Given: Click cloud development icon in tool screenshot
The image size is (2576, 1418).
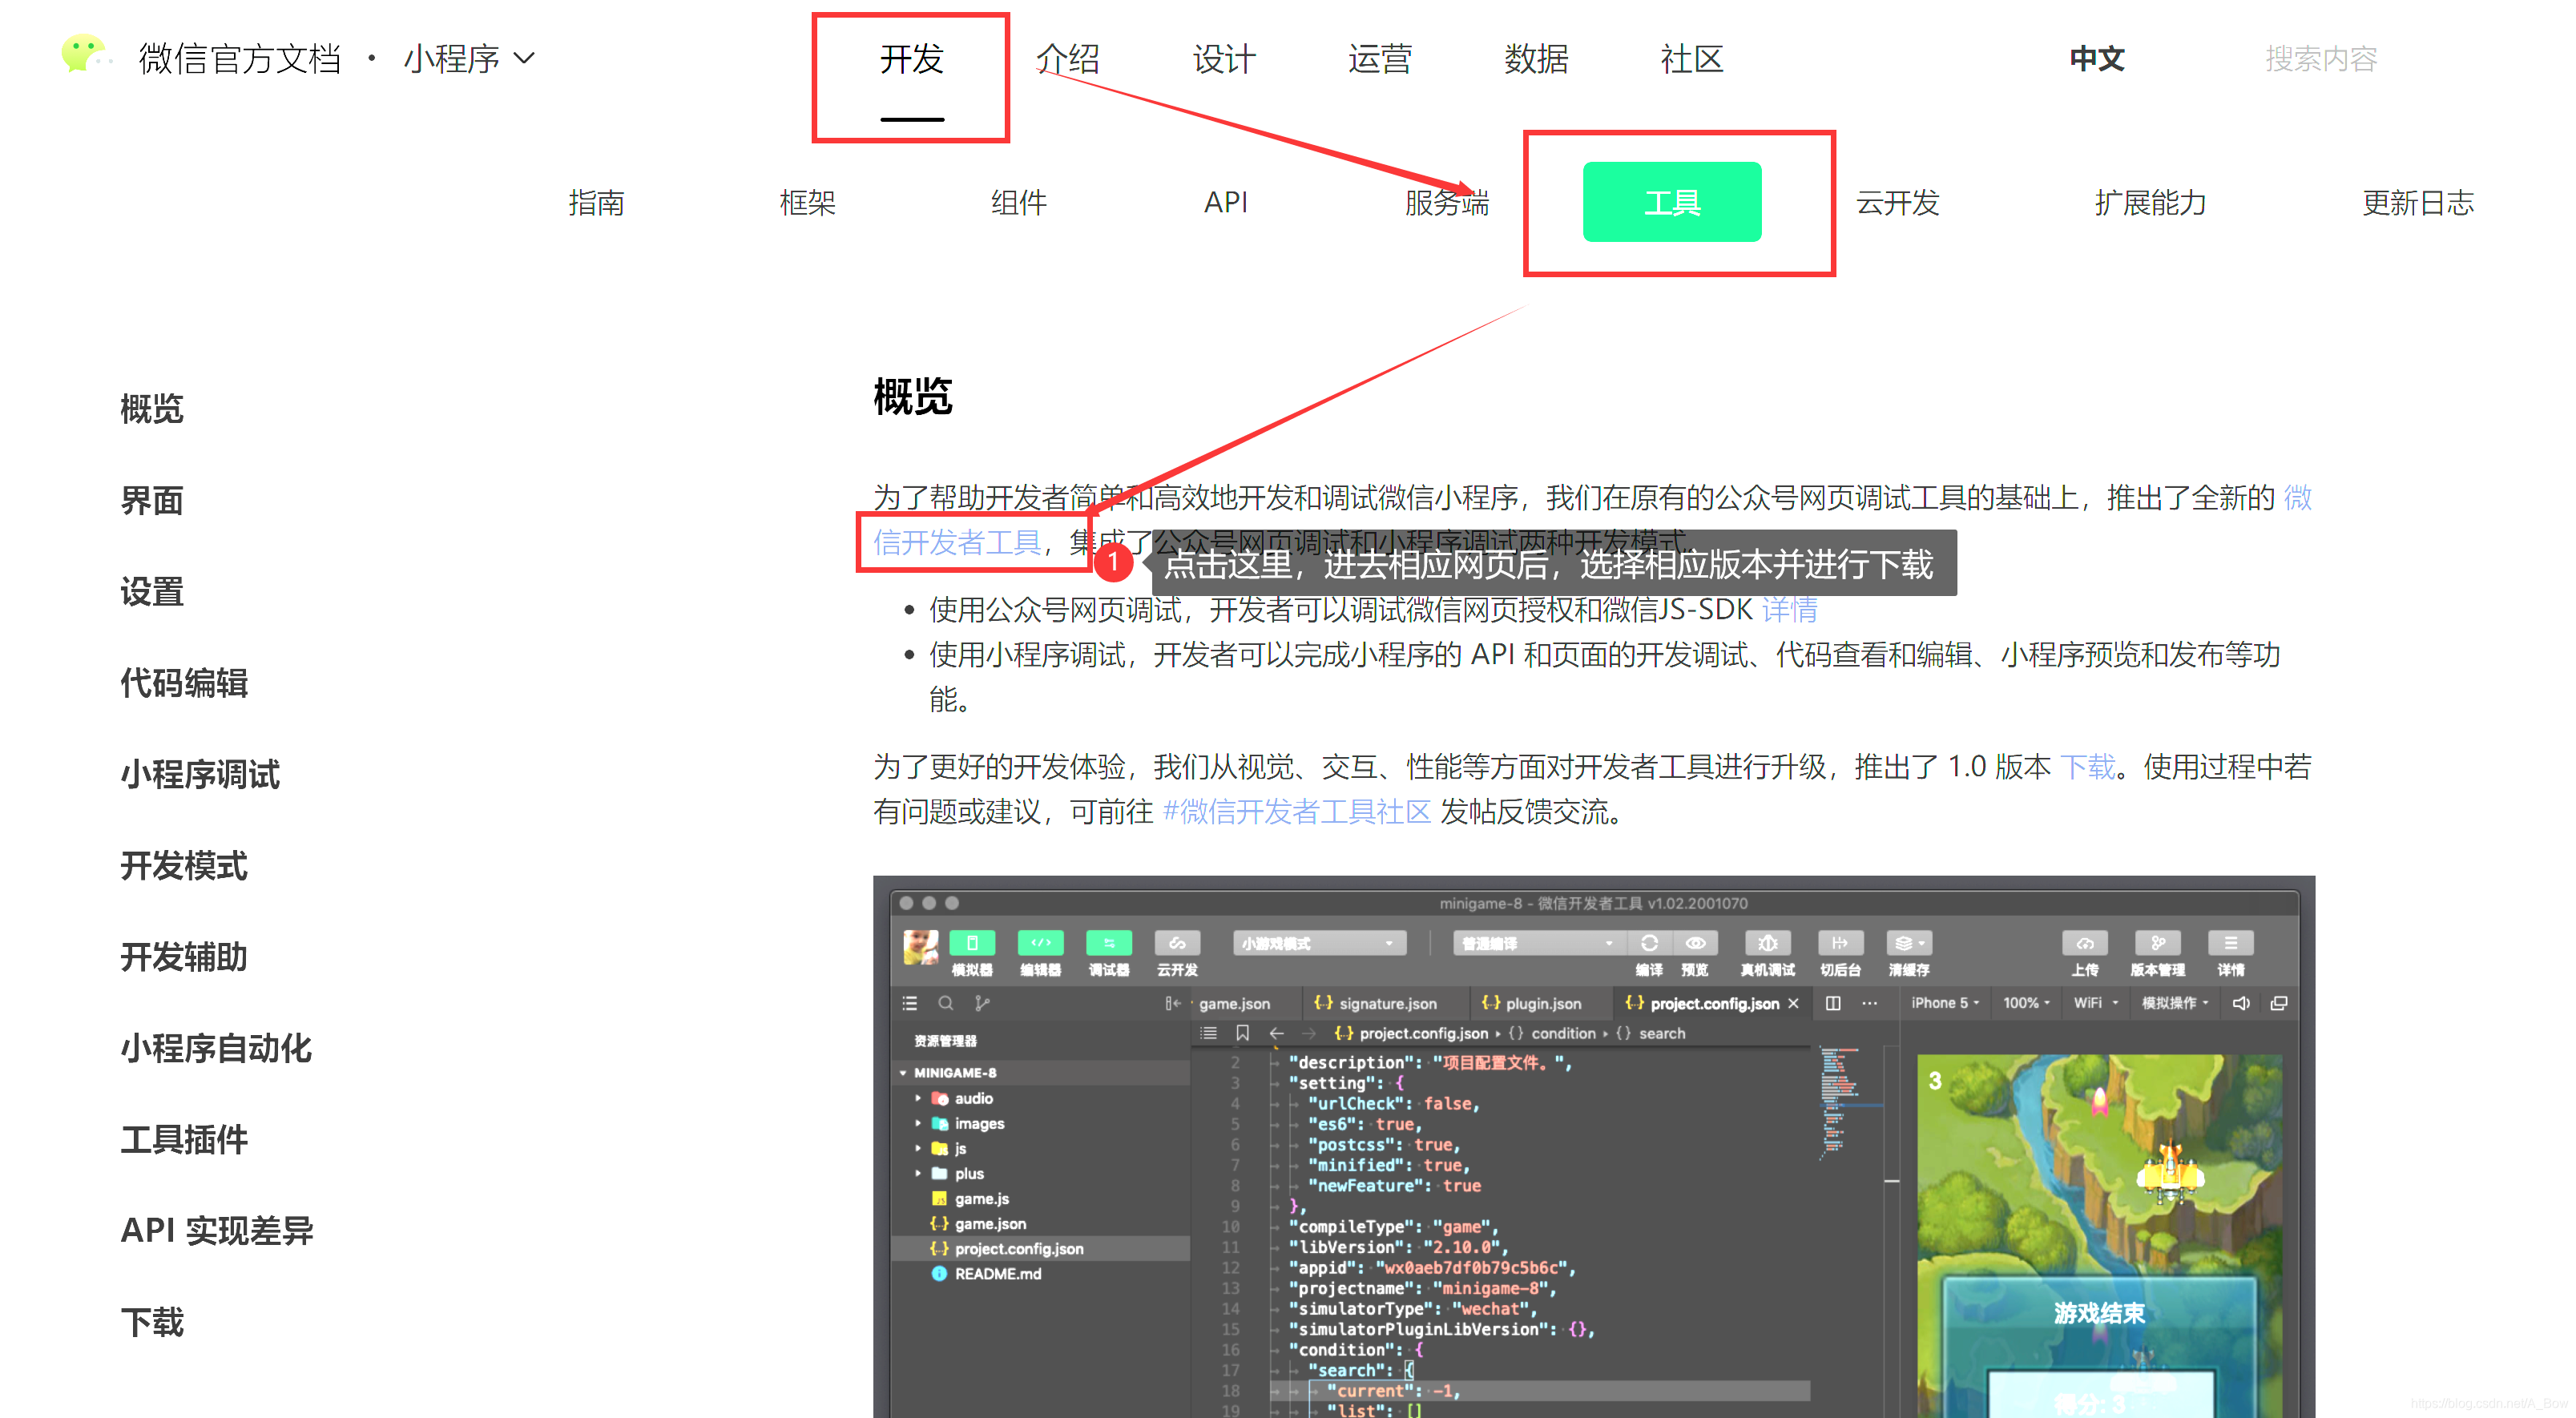Looking at the screenshot, I should (1177, 943).
